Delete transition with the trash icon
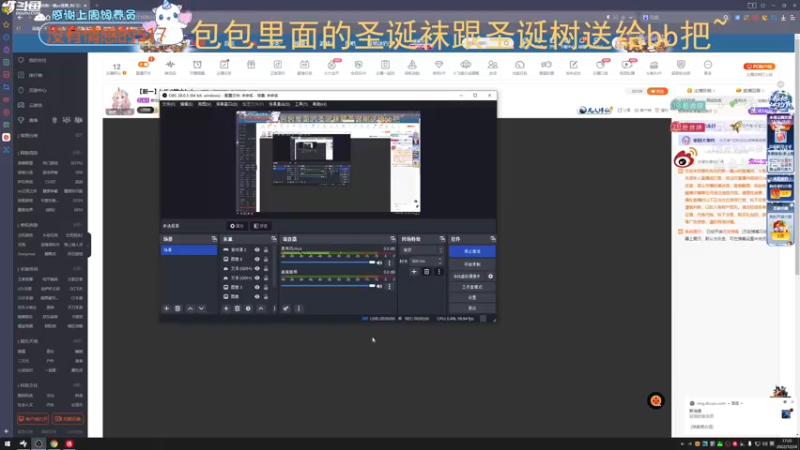800x450 pixels. point(427,271)
